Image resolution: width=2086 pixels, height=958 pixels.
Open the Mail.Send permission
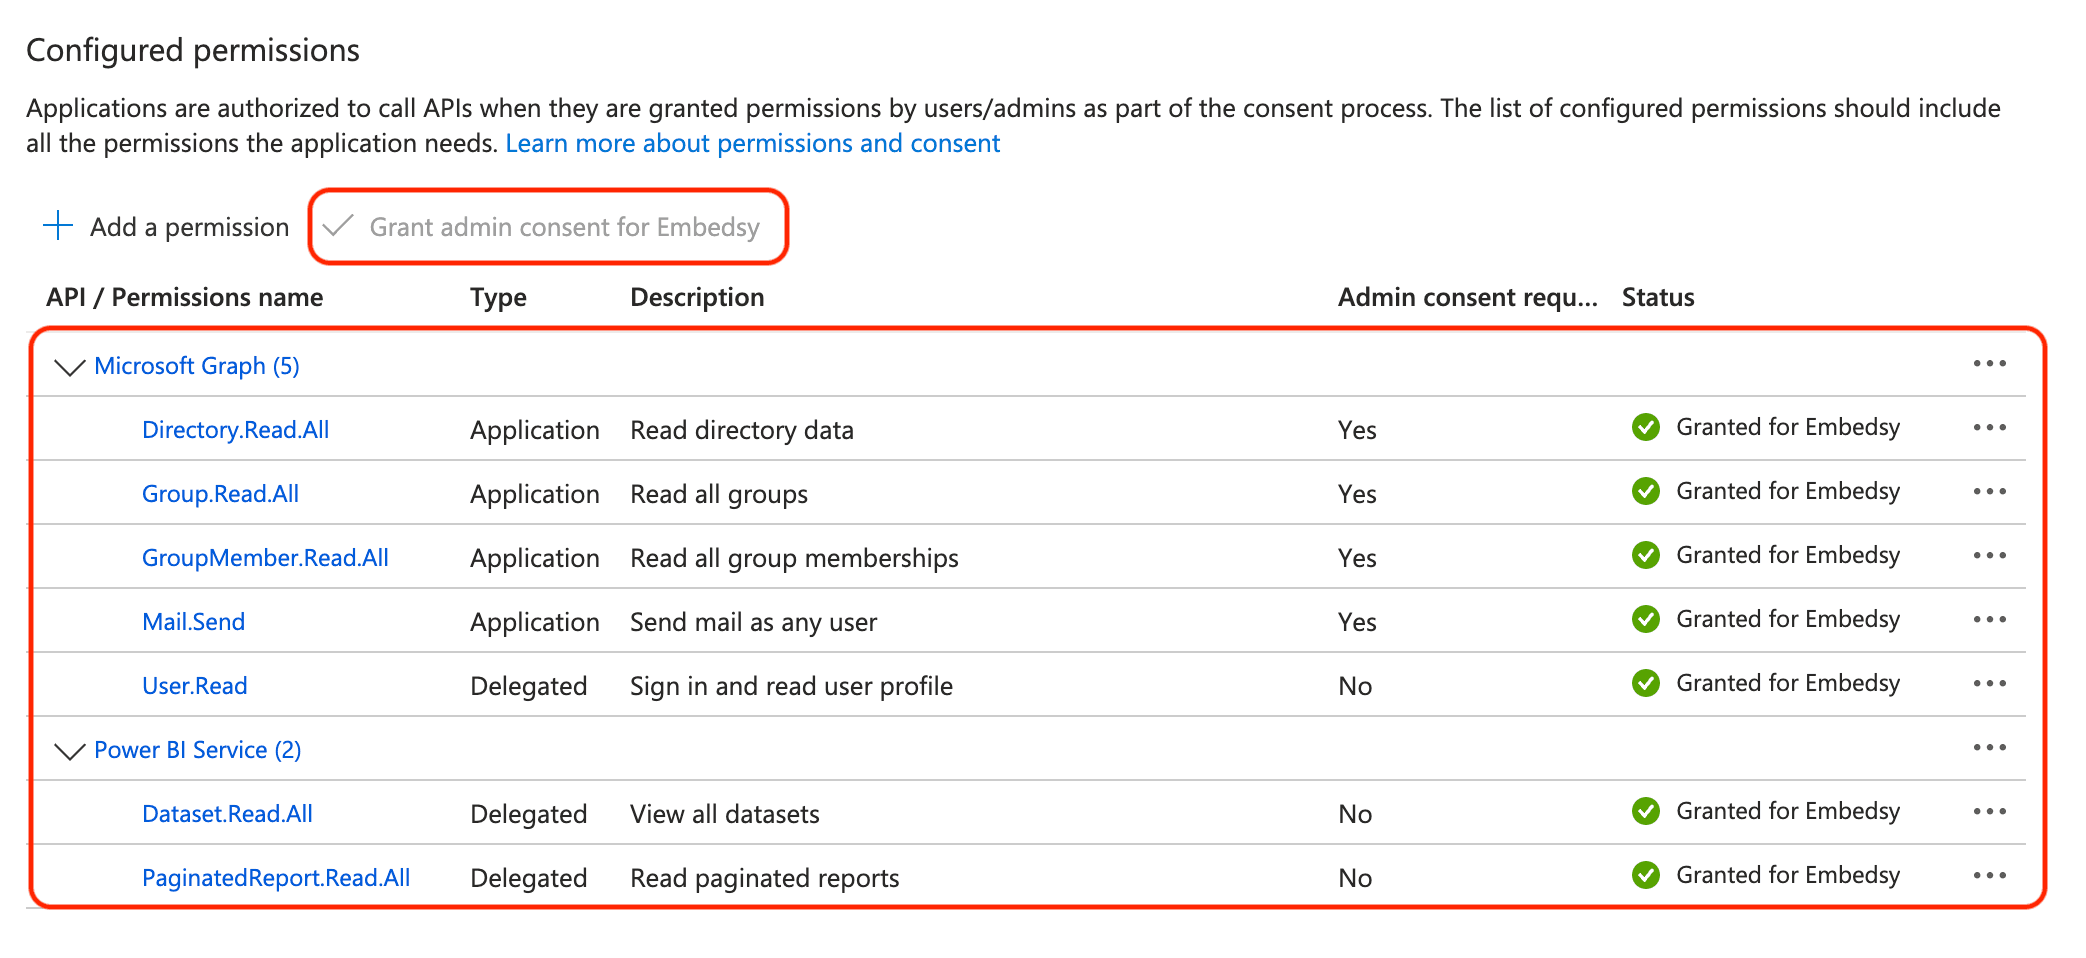(x=193, y=622)
